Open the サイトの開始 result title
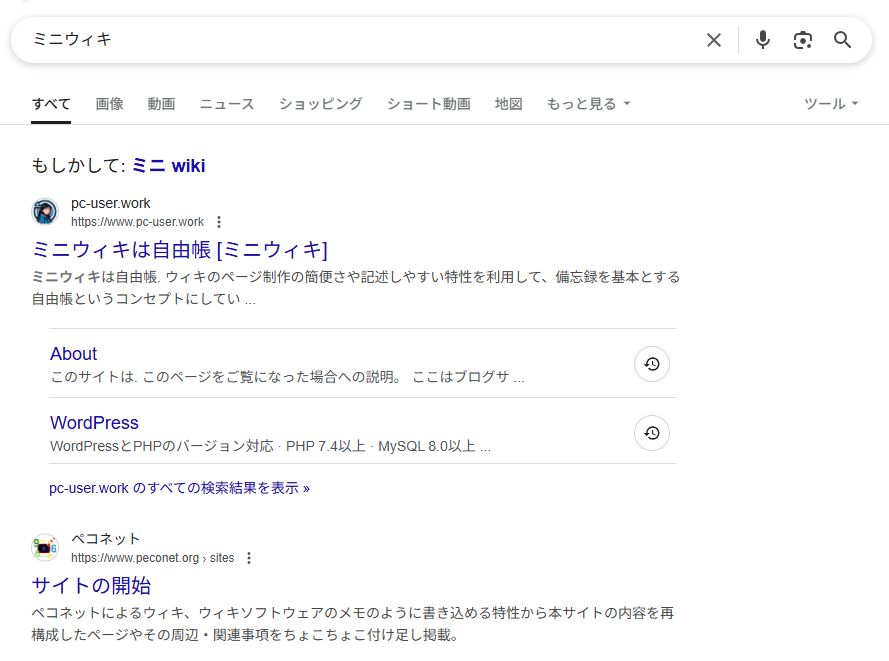Screen dimensions: 889x661 click(91, 586)
